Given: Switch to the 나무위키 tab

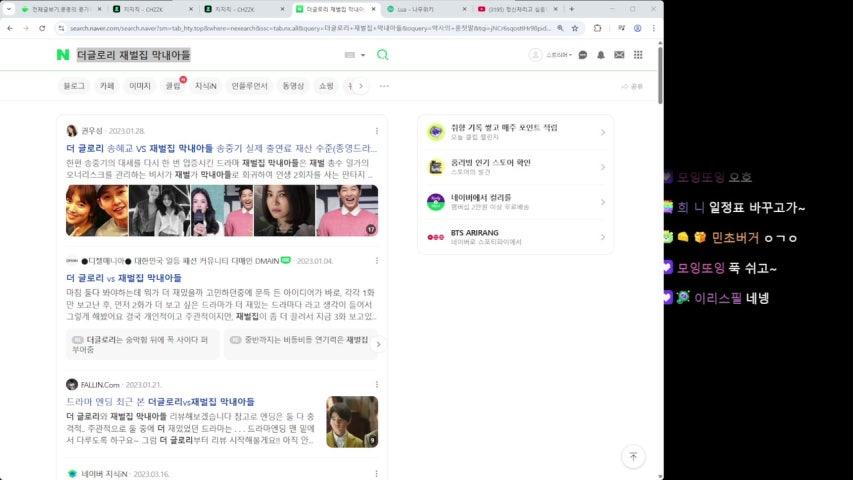Looking at the screenshot, I should [427, 9].
